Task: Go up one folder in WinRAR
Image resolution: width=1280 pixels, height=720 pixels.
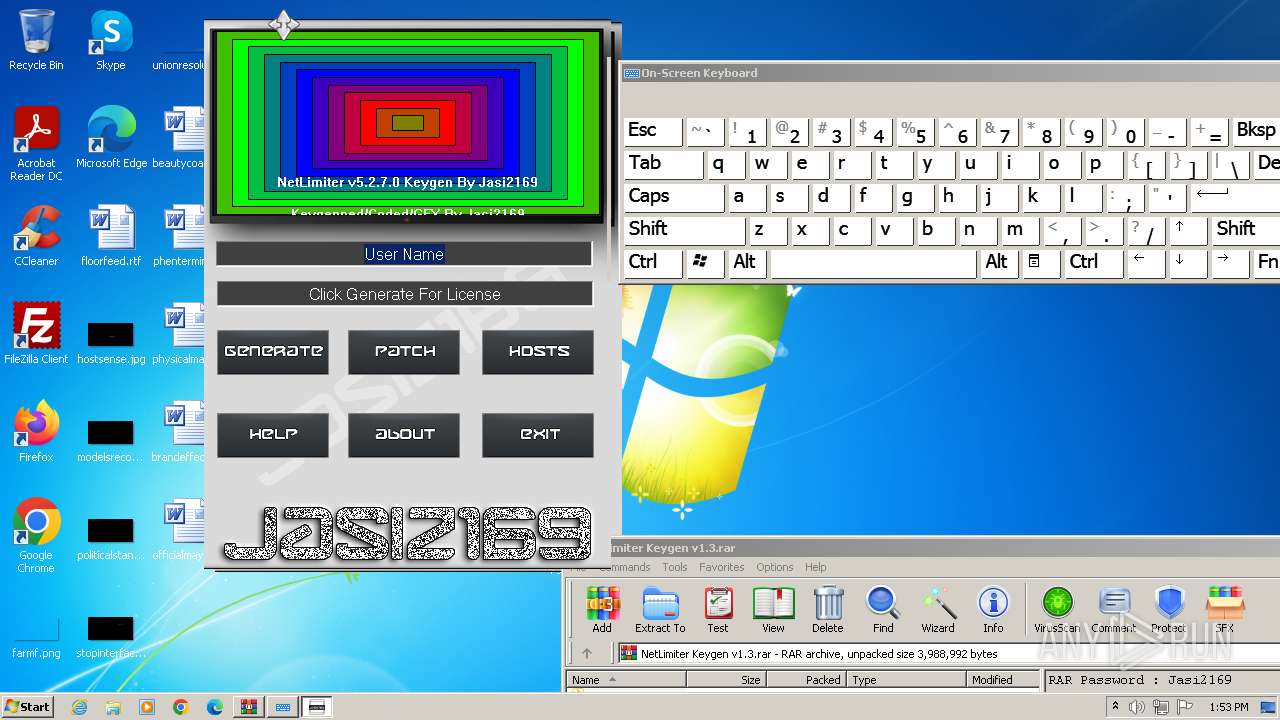Action: (587, 654)
